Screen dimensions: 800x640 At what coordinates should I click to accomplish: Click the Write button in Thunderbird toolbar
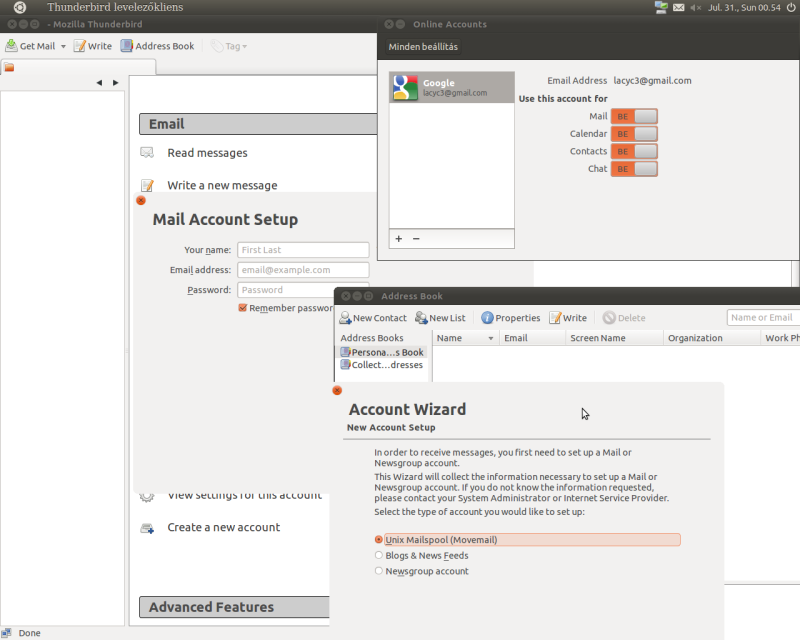click(x=93, y=46)
